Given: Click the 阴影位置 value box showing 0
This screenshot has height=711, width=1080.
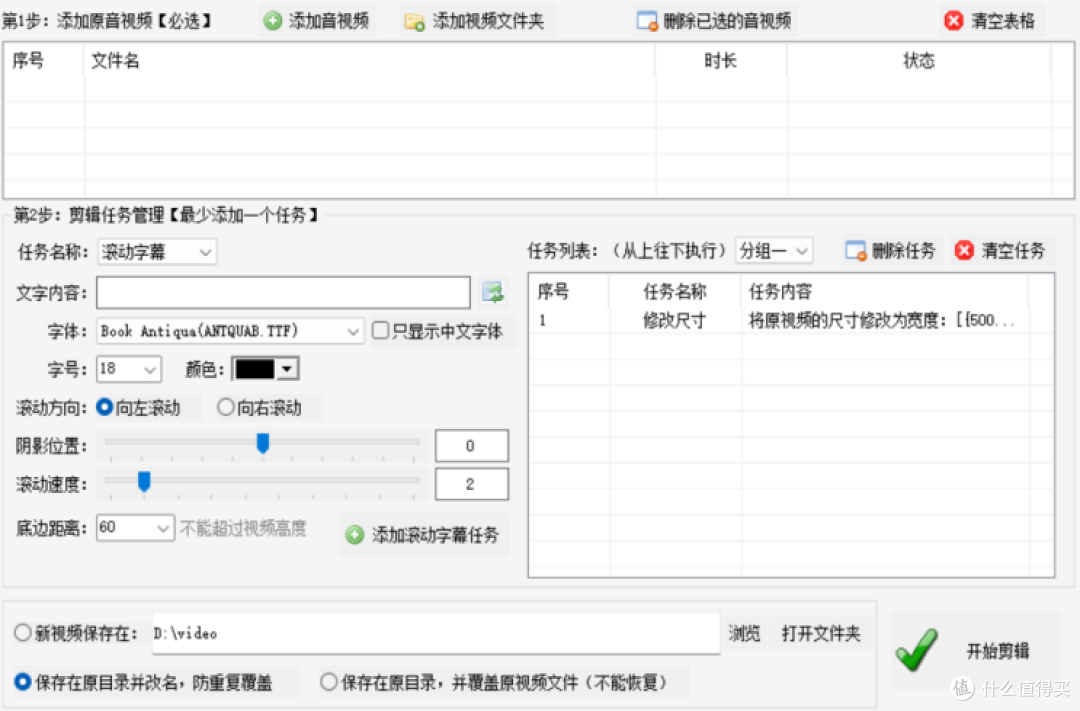Looking at the screenshot, I should [x=472, y=446].
